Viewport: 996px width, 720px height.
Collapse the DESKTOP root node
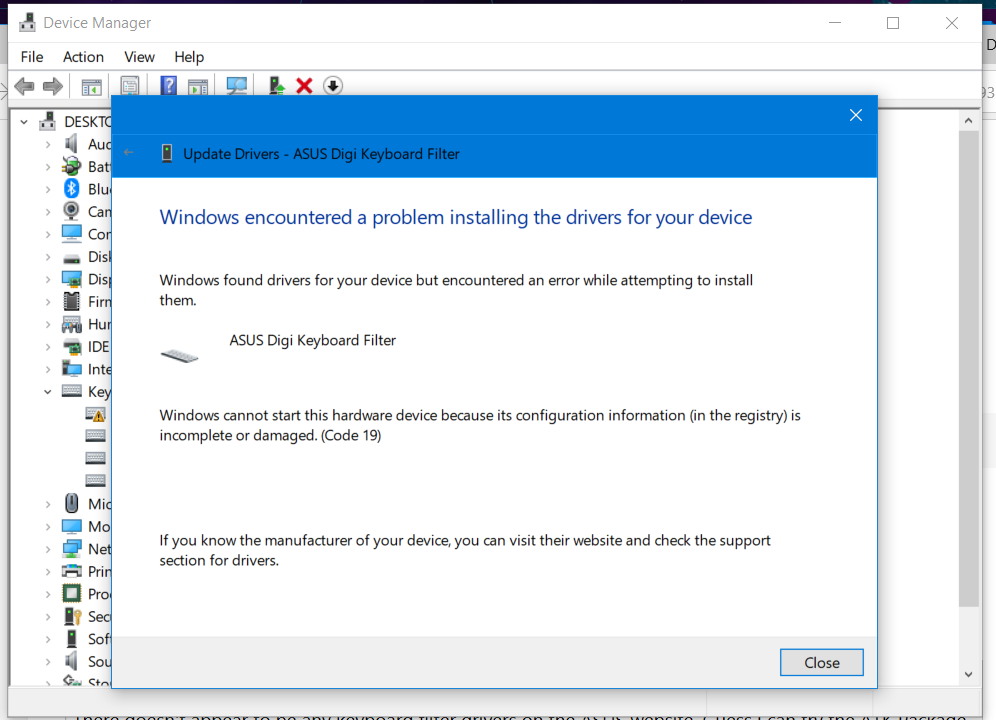24,121
